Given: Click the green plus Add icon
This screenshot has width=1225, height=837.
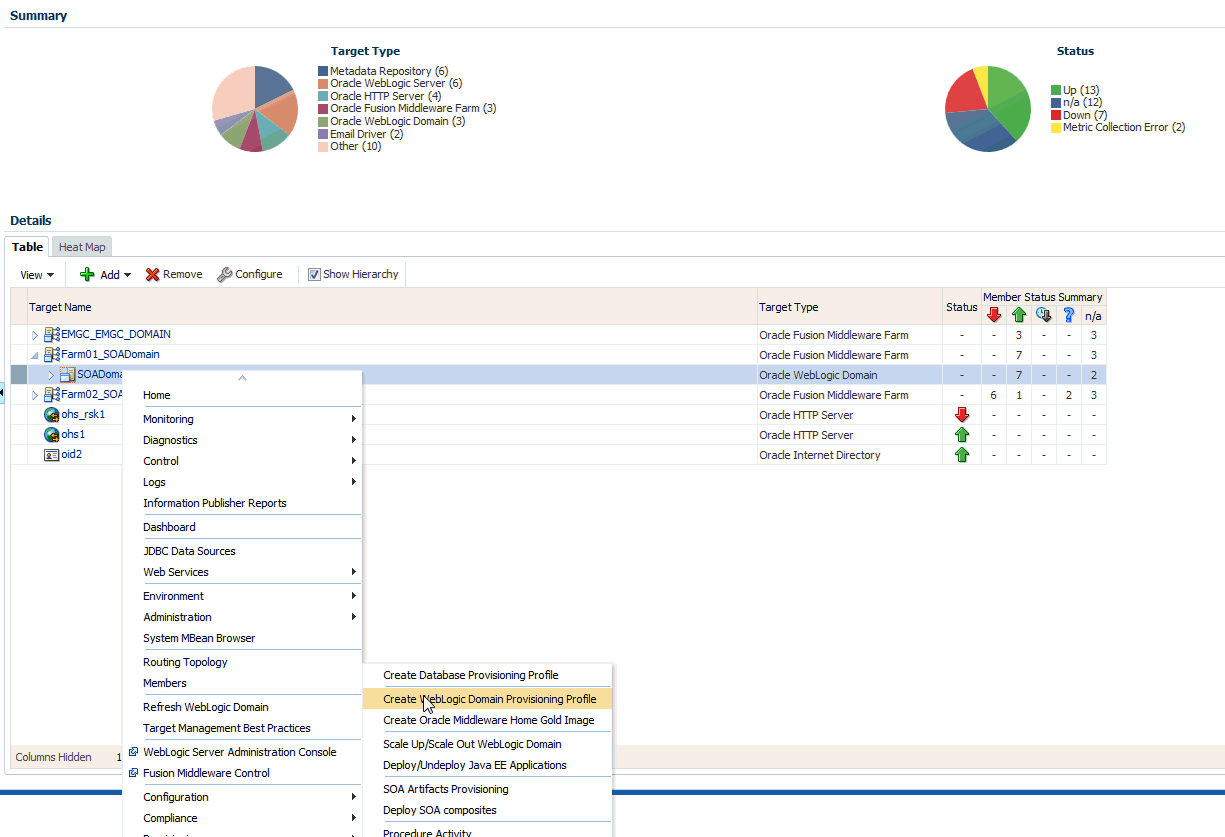Looking at the screenshot, I should tap(87, 274).
